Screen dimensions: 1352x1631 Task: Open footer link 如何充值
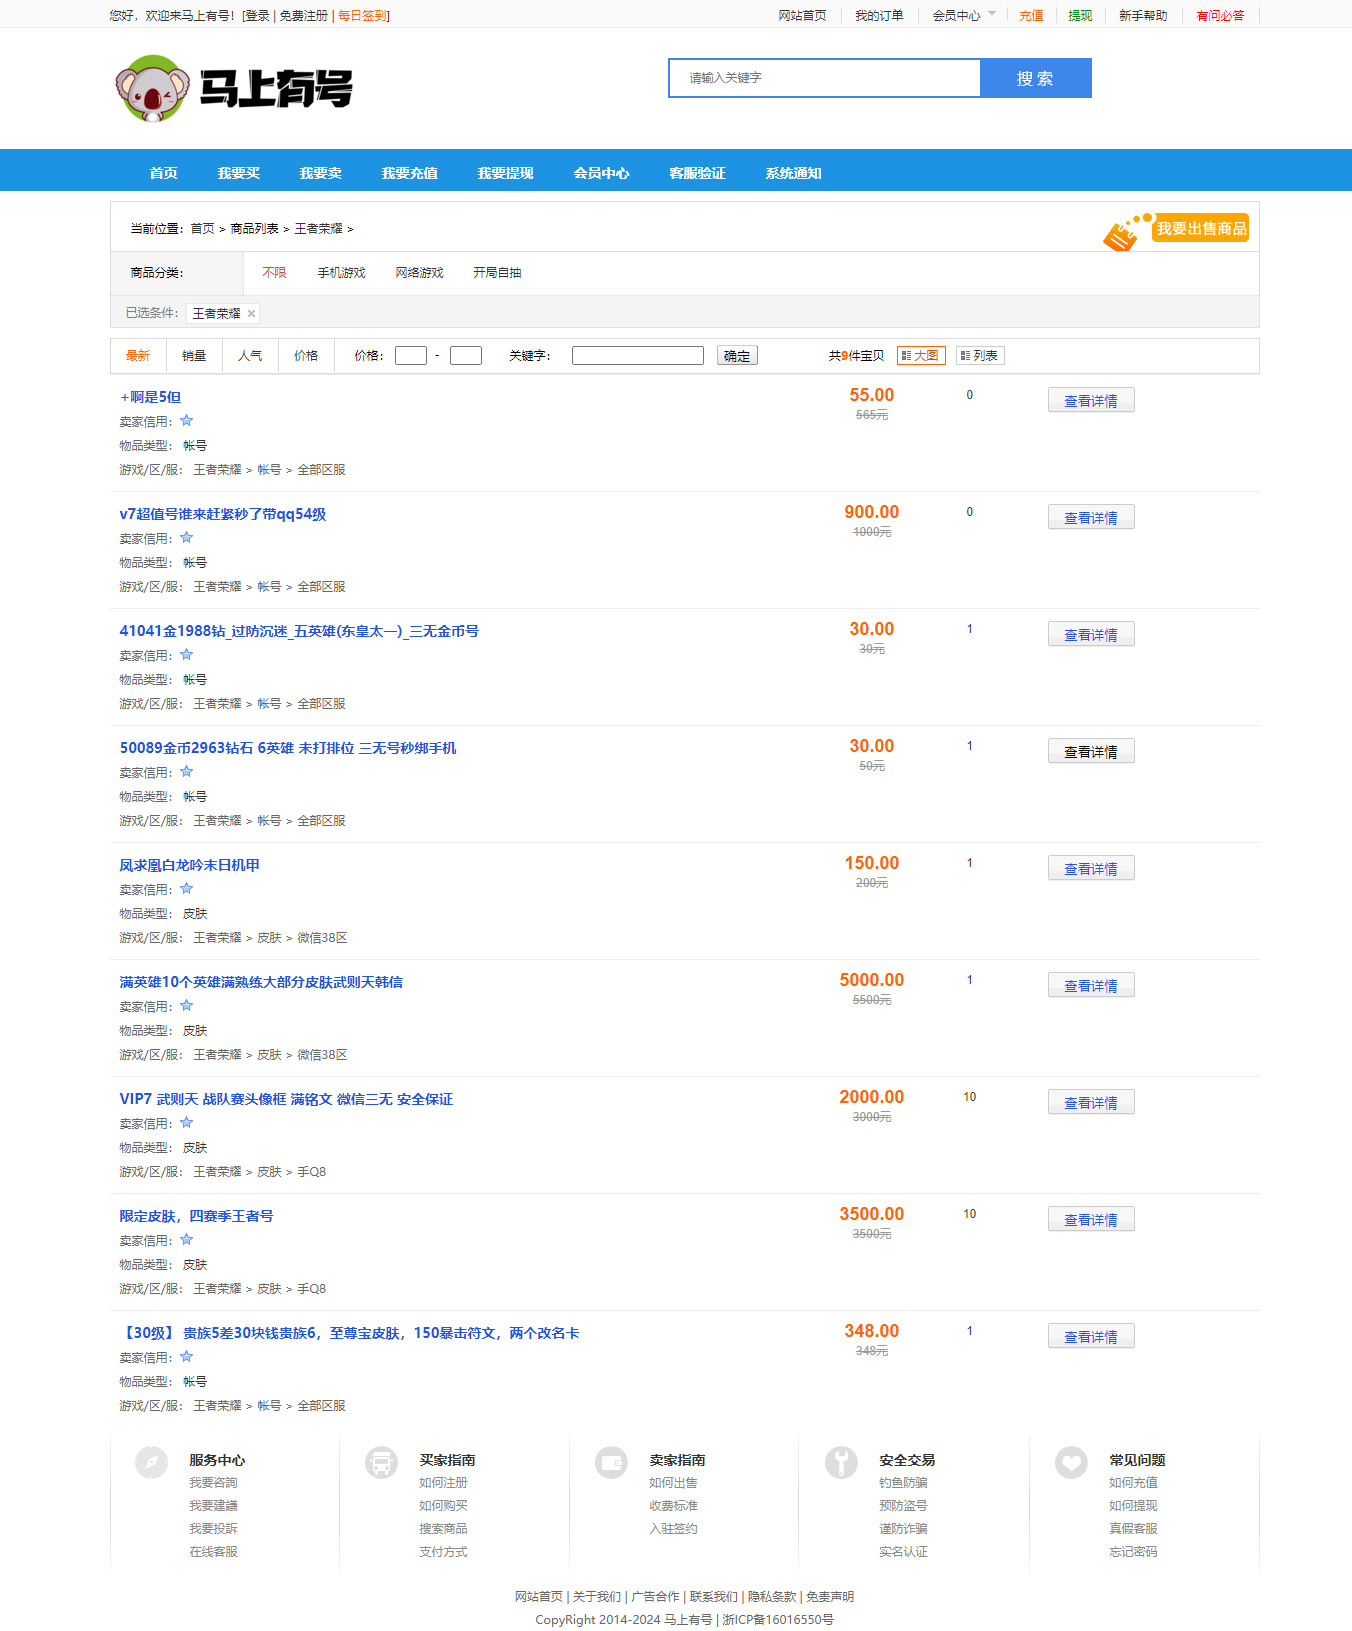1133,1483
